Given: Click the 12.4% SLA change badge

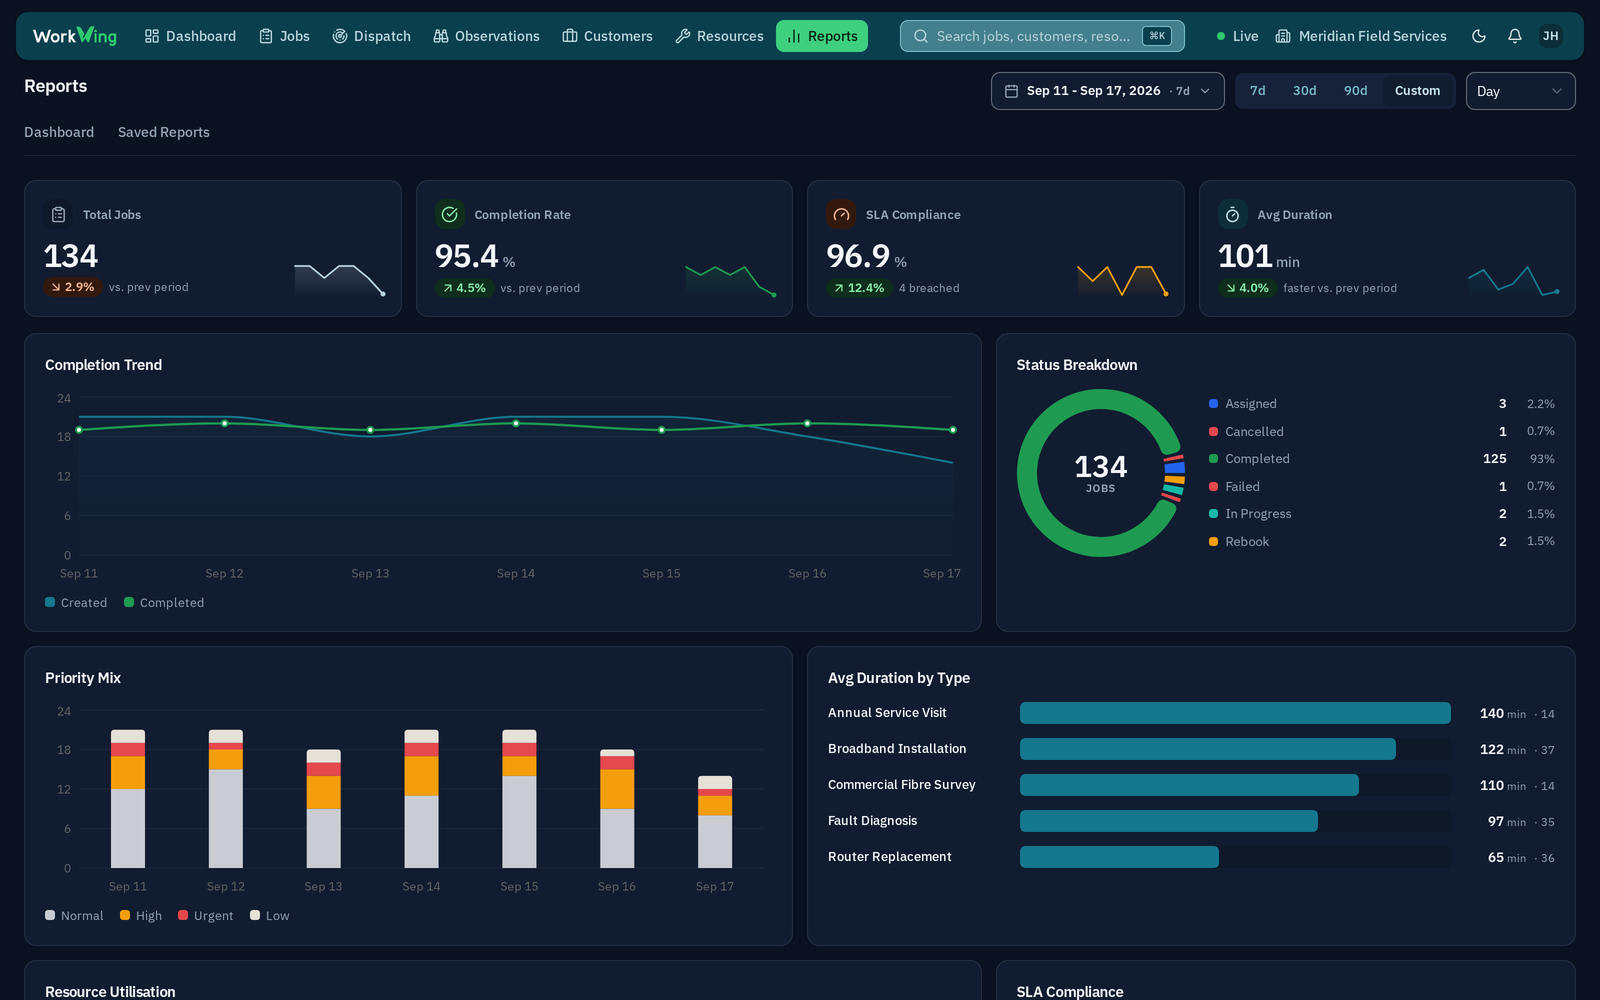Looking at the screenshot, I should pyautogui.click(x=859, y=288).
